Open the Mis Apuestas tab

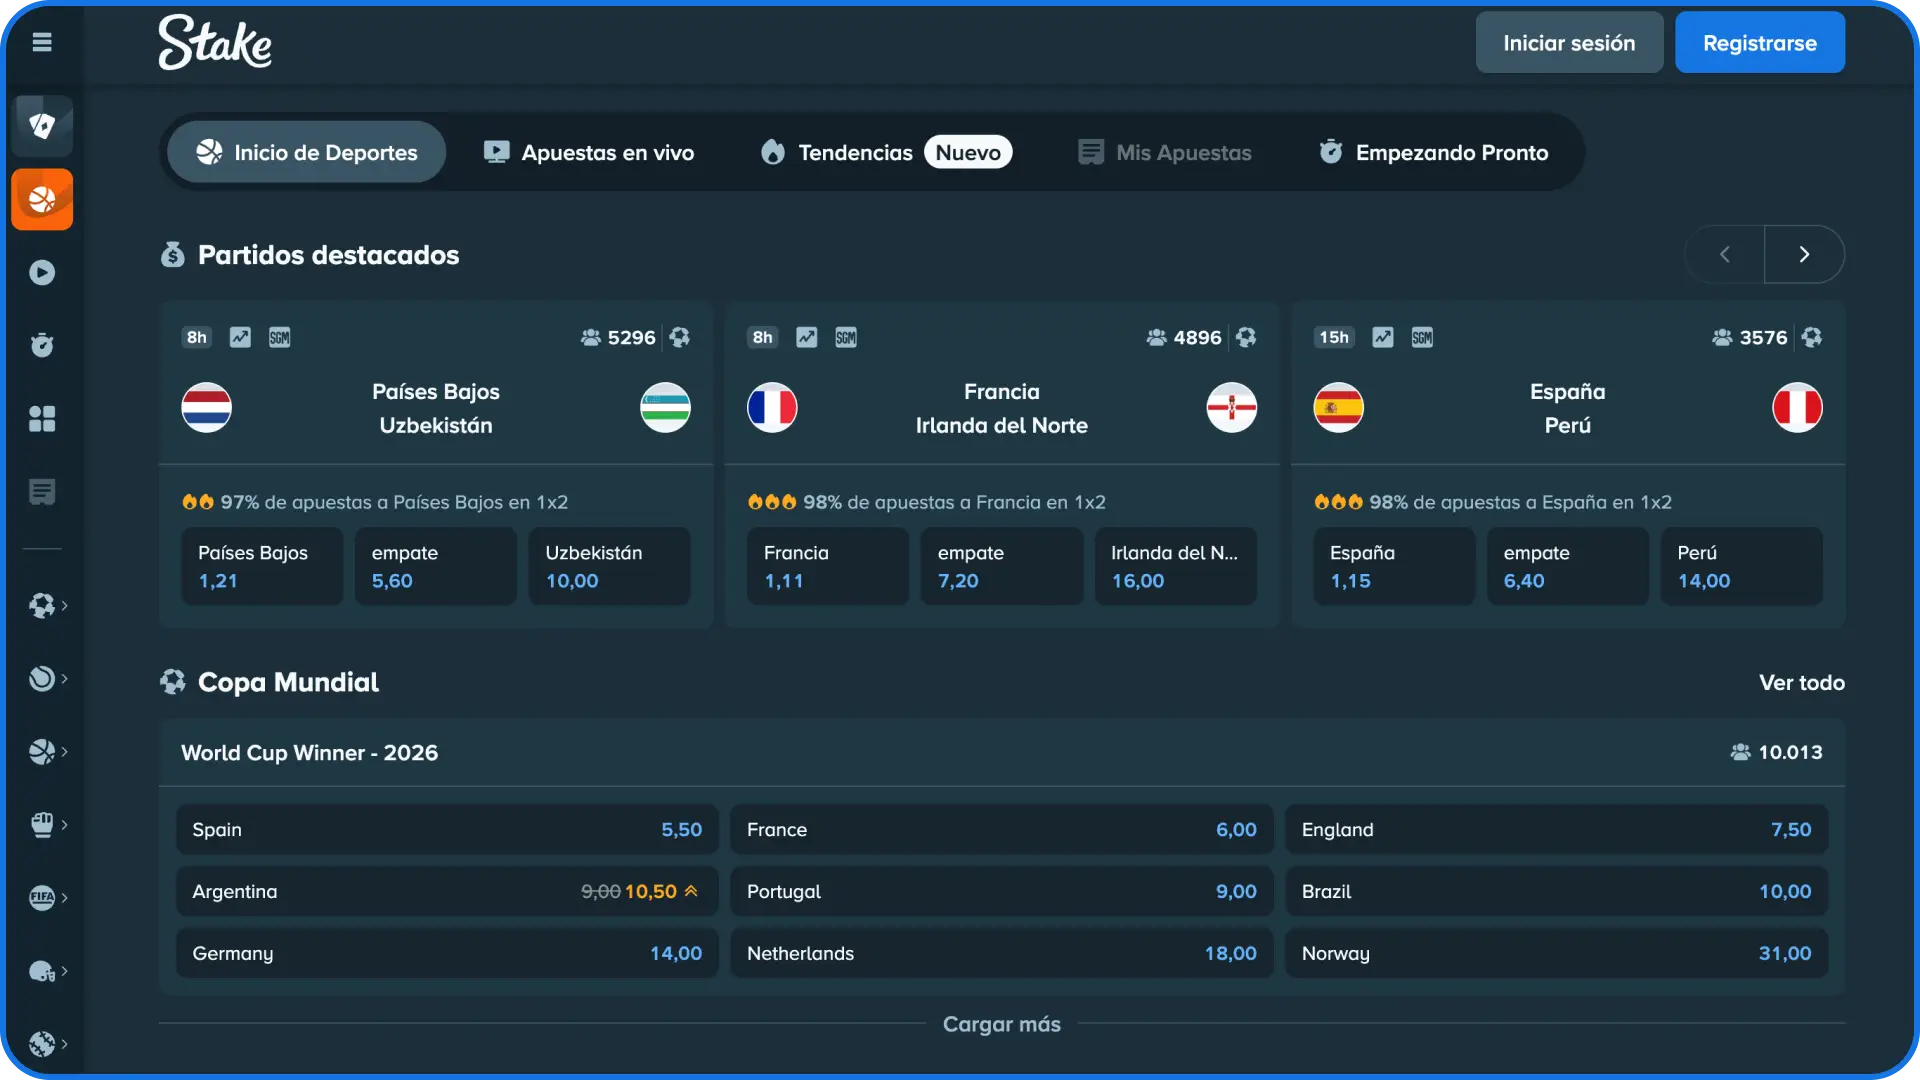(1165, 152)
